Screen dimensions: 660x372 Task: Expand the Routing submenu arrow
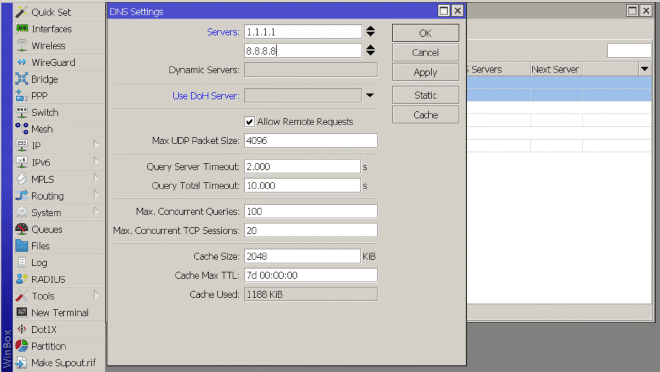96,195
